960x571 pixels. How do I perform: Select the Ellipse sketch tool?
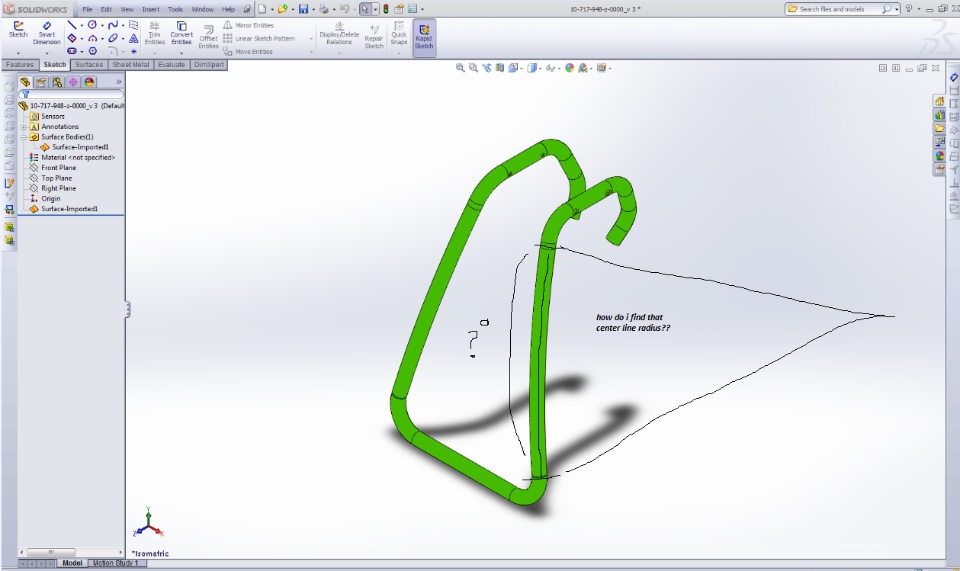pyautogui.click(x=113, y=38)
